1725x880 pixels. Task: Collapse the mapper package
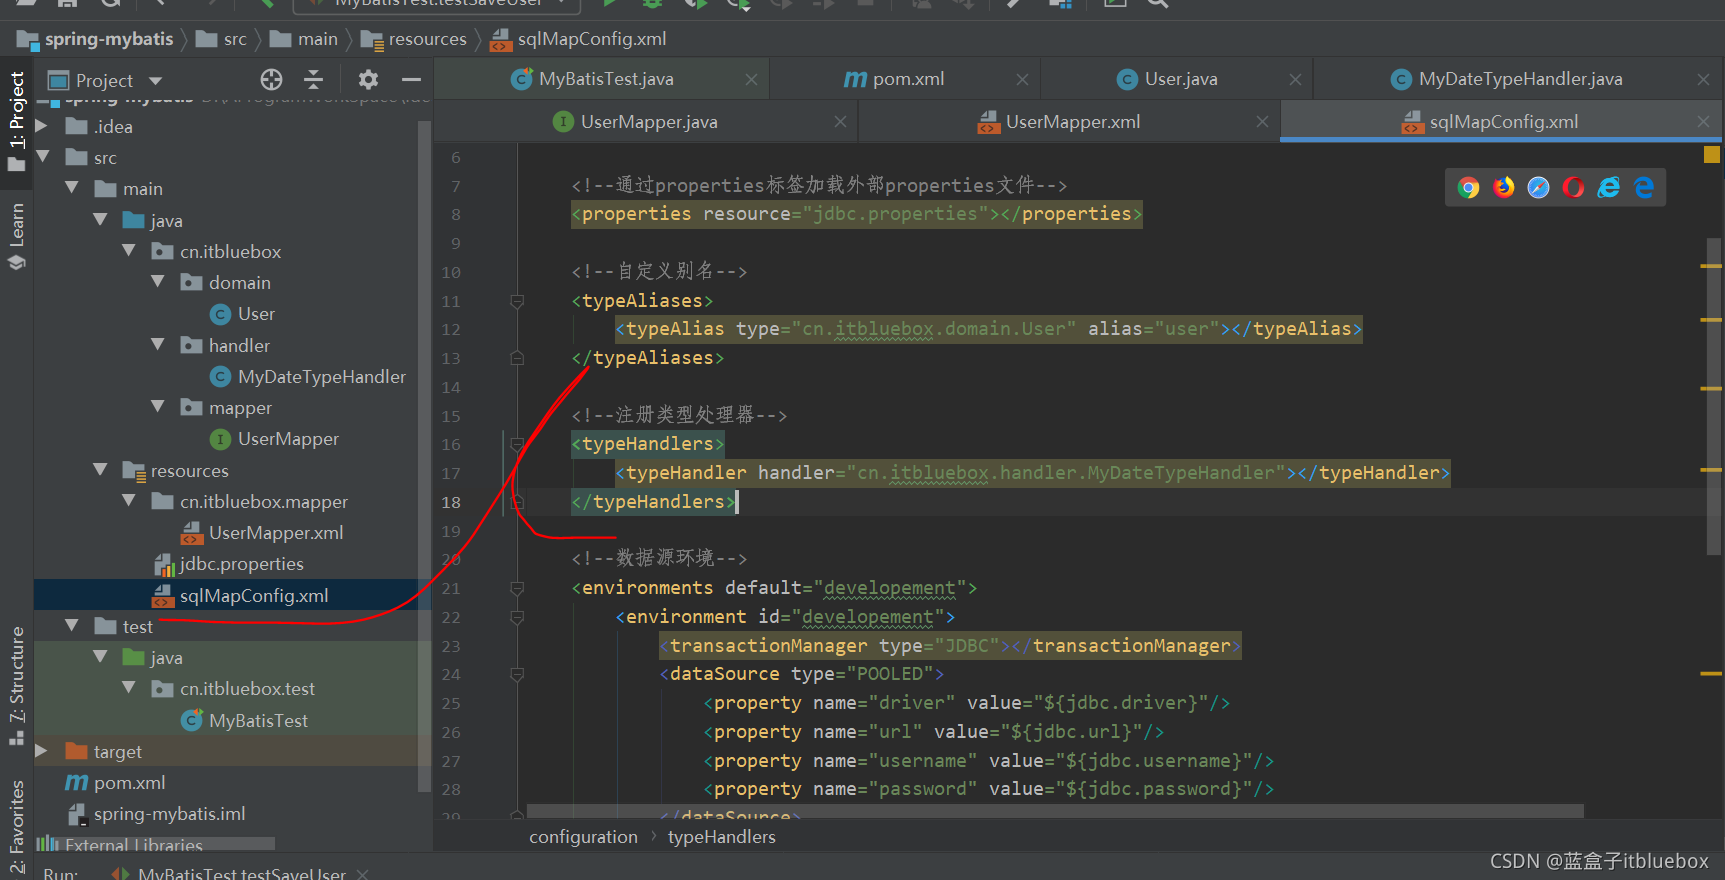tap(158, 407)
